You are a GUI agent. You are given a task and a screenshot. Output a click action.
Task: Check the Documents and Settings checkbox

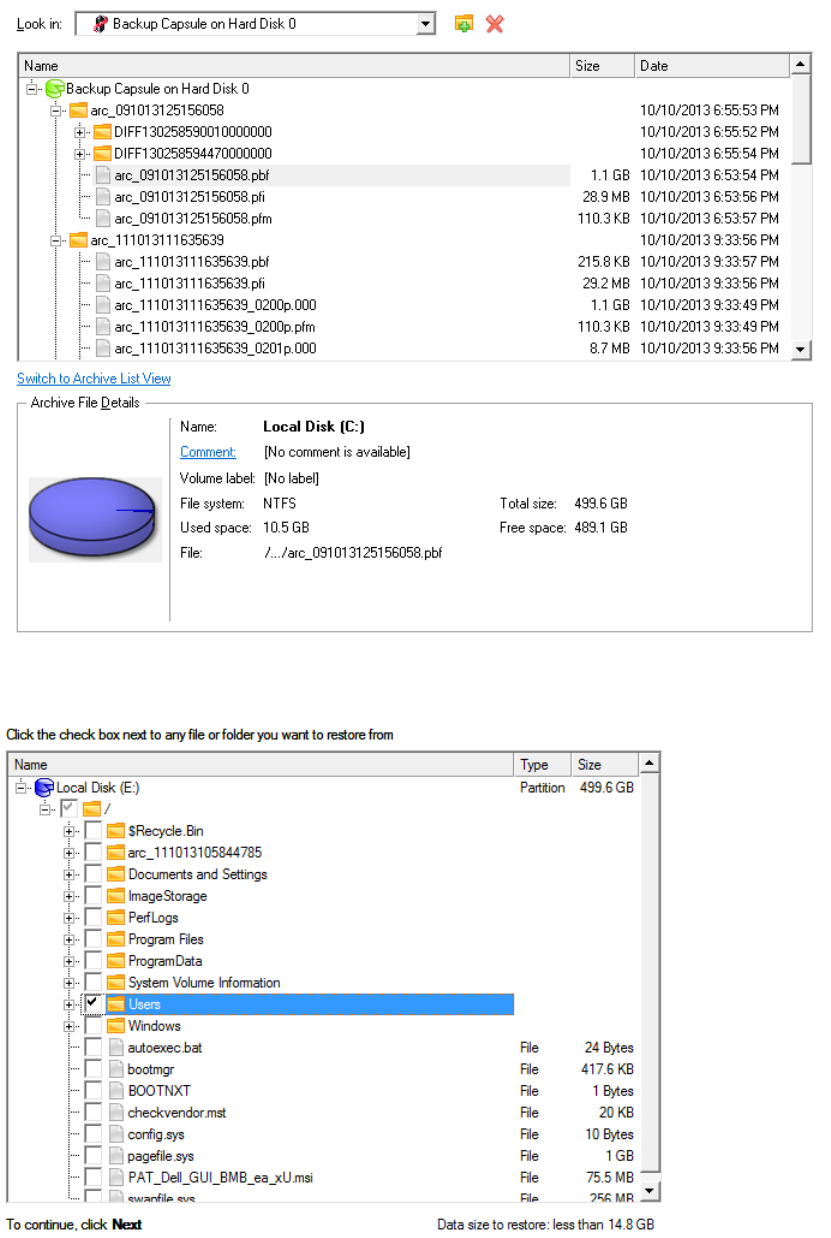pyautogui.click(x=93, y=874)
